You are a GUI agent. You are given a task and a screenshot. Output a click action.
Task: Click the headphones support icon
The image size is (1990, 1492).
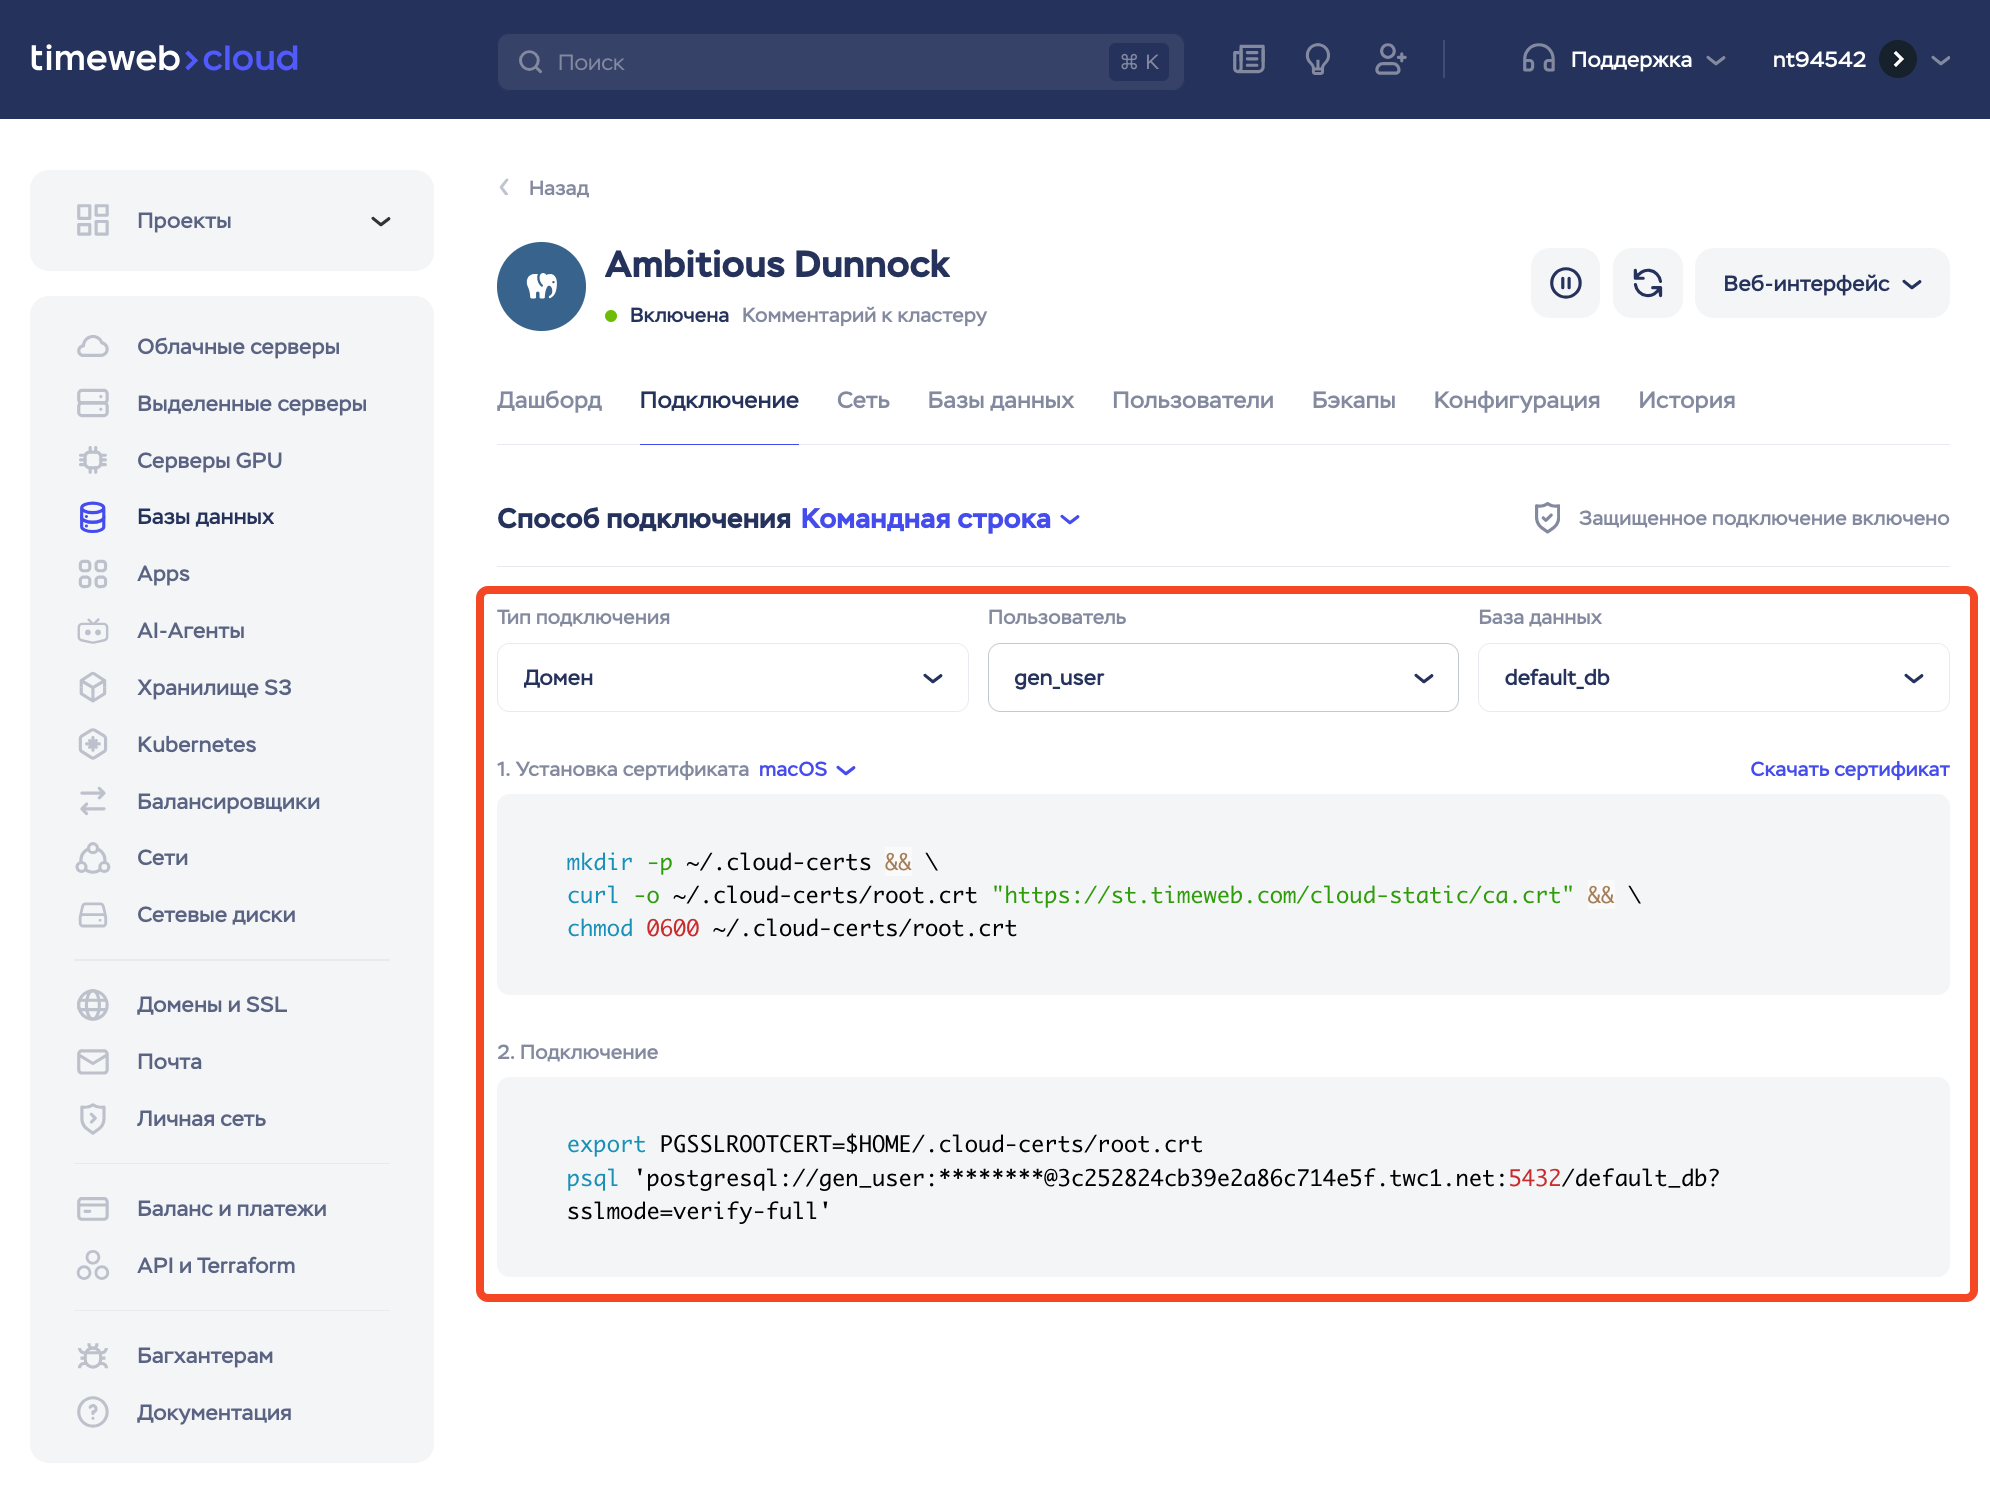coord(1538,60)
